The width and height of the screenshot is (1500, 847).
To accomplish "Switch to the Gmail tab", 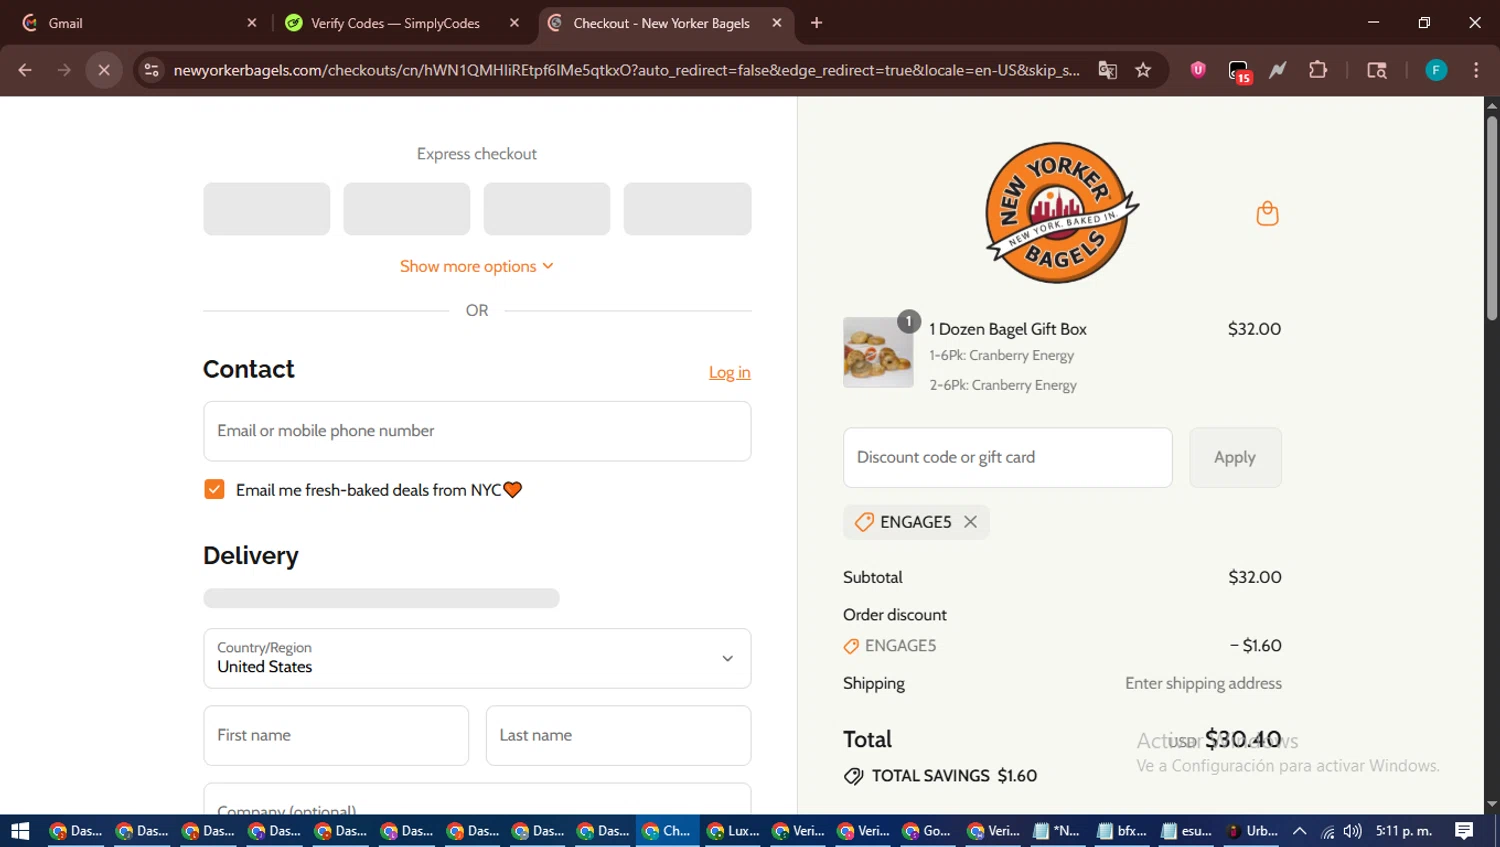I will pos(140,23).
